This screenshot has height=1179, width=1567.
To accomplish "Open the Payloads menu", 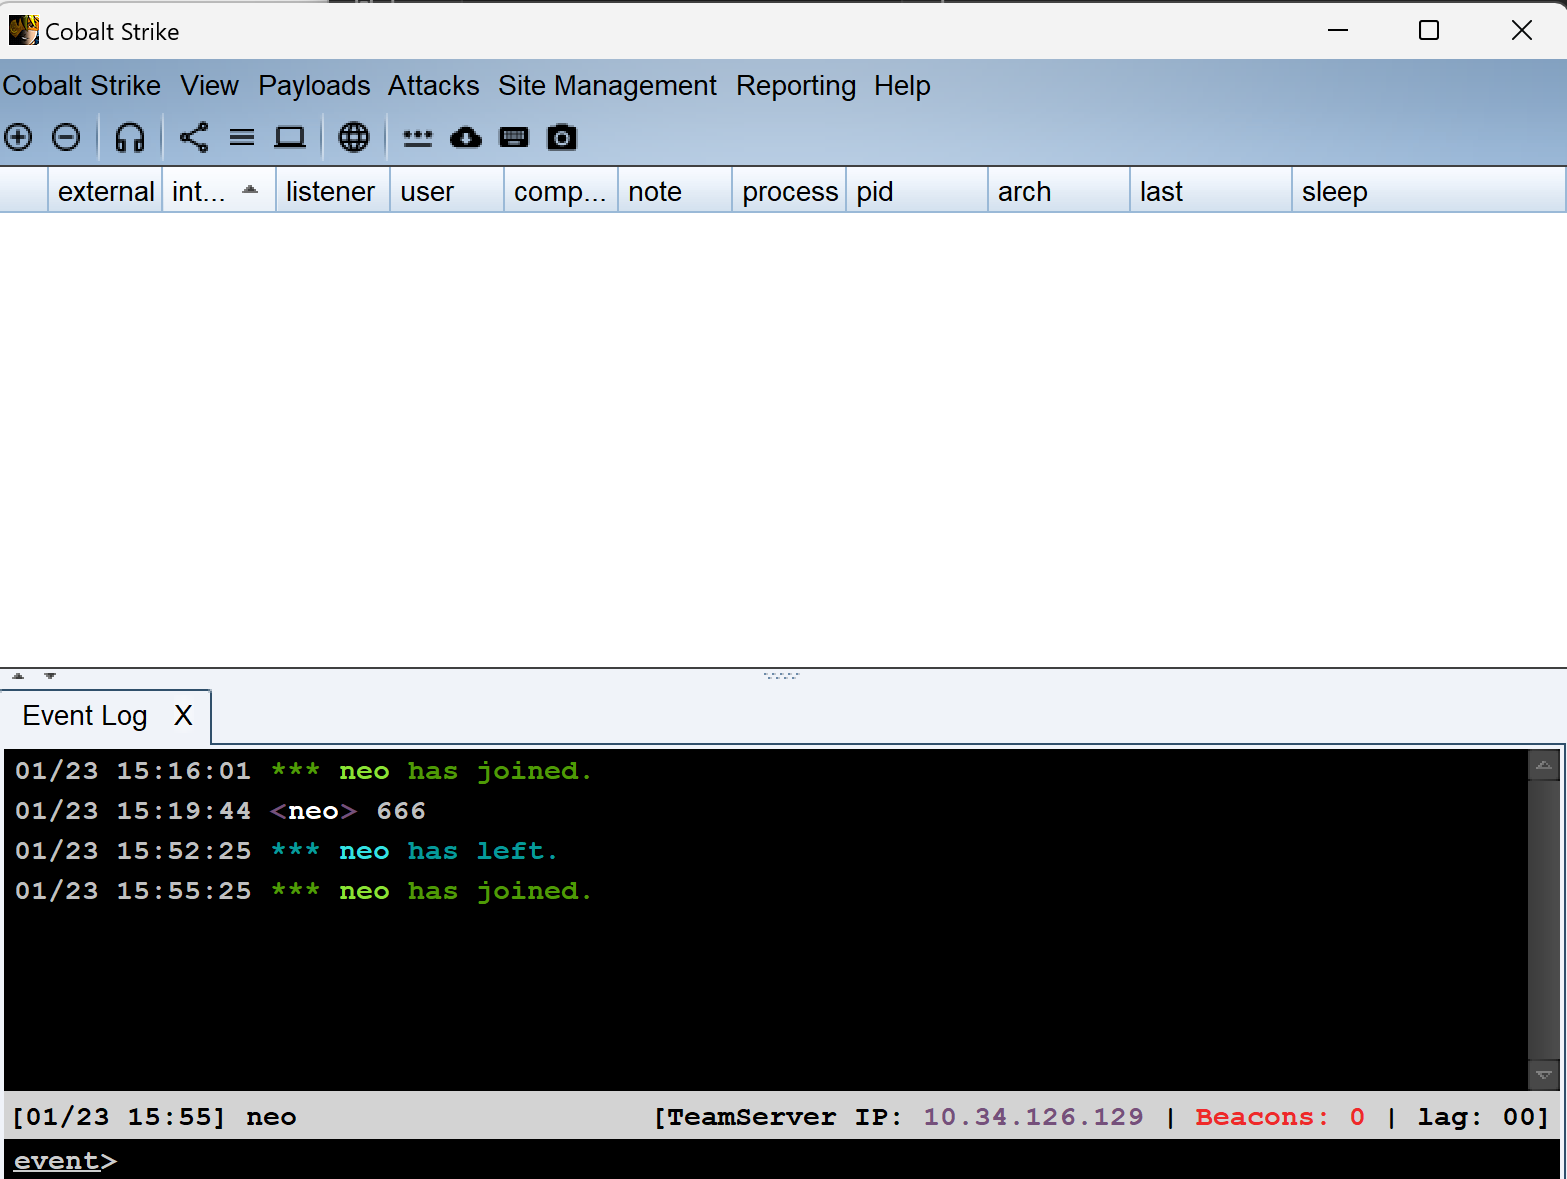I will coord(314,86).
